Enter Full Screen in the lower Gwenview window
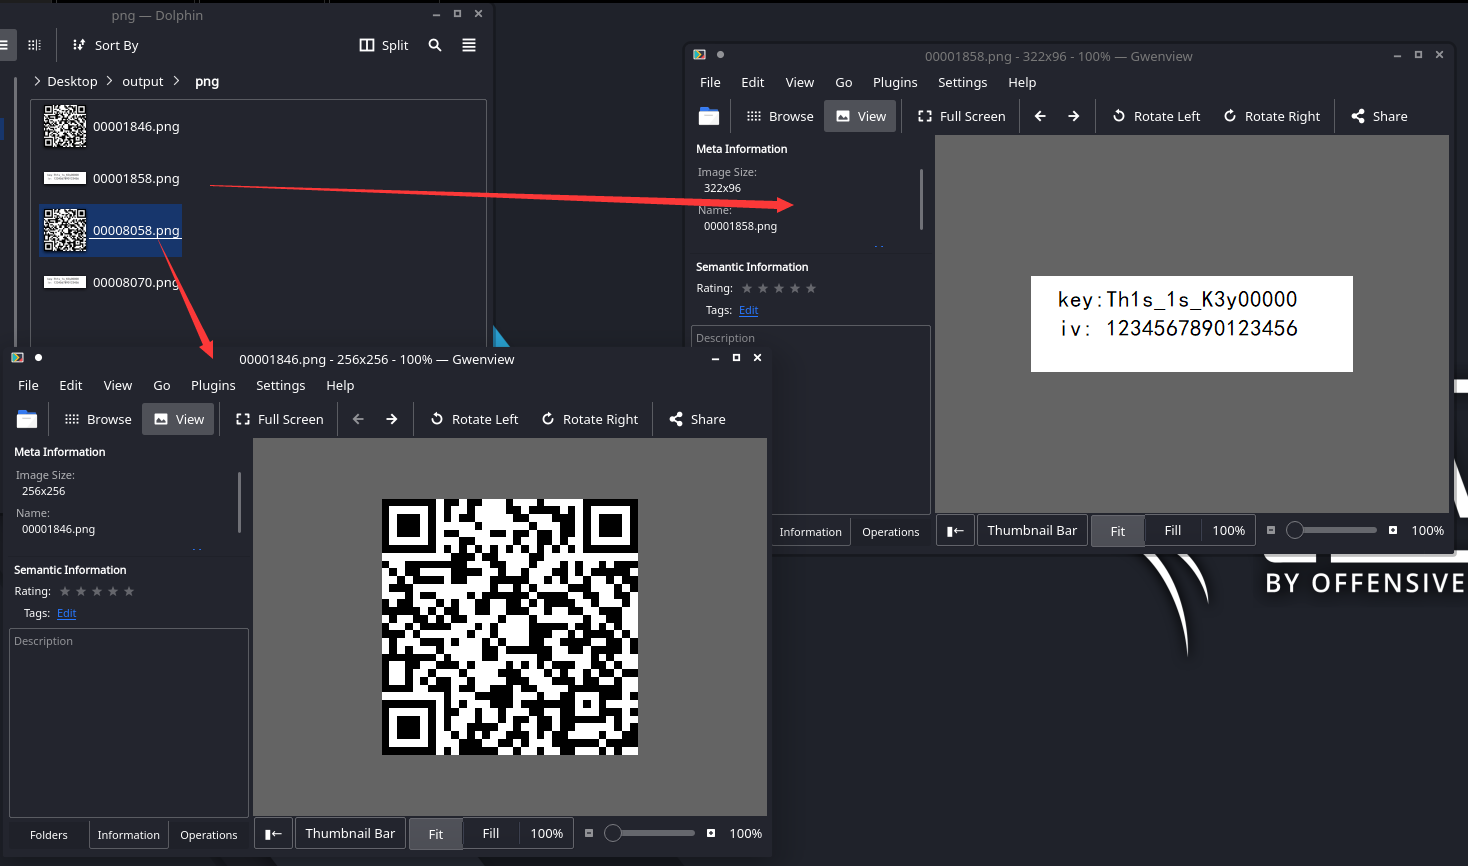 (x=280, y=419)
